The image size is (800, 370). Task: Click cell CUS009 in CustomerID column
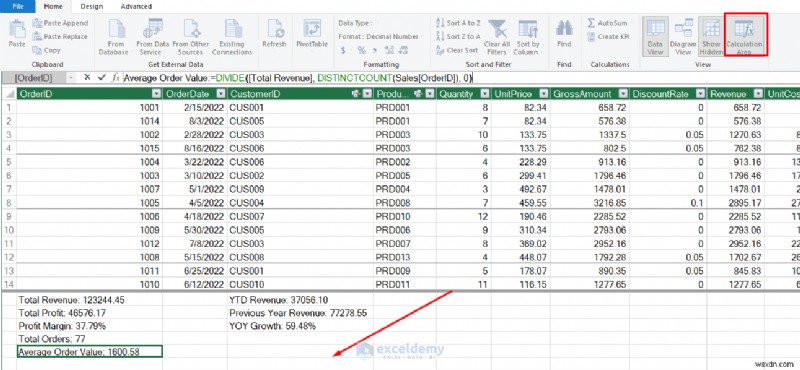point(300,189)
